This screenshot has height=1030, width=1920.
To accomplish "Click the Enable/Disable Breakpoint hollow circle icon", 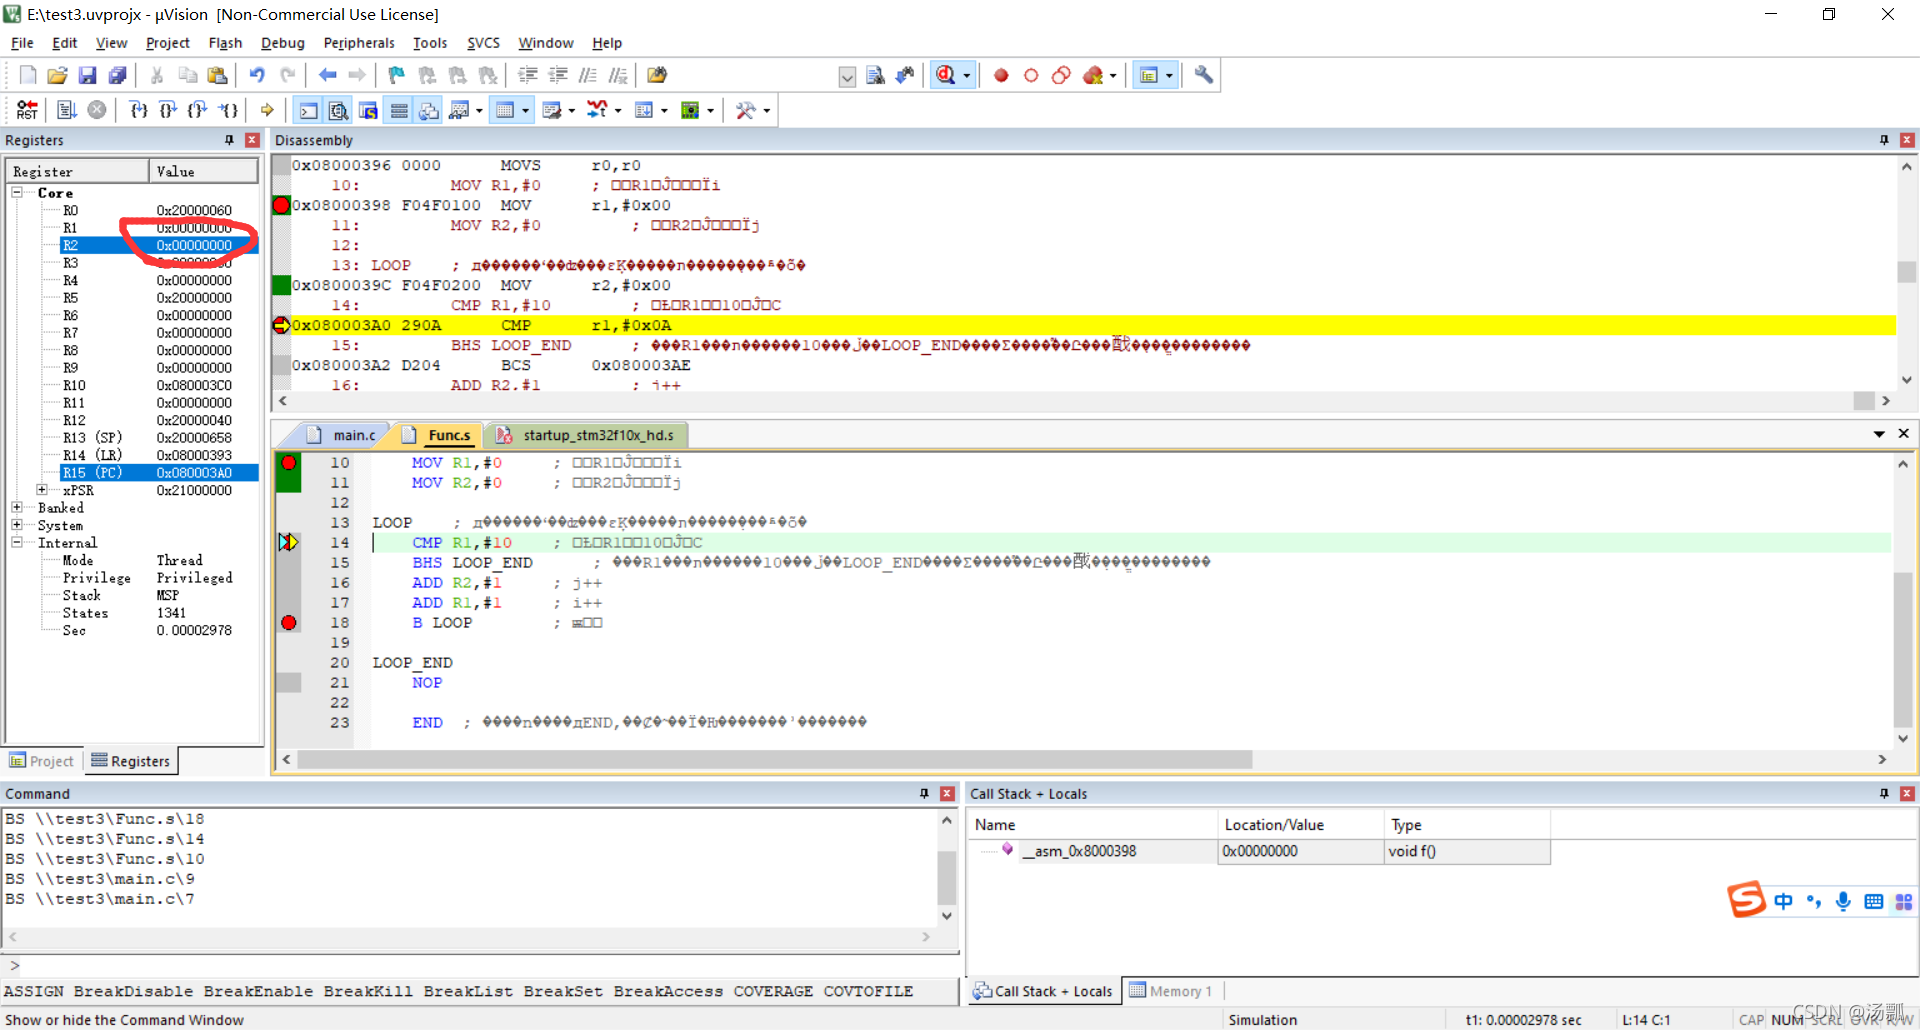I will (x=1031, y=75).
